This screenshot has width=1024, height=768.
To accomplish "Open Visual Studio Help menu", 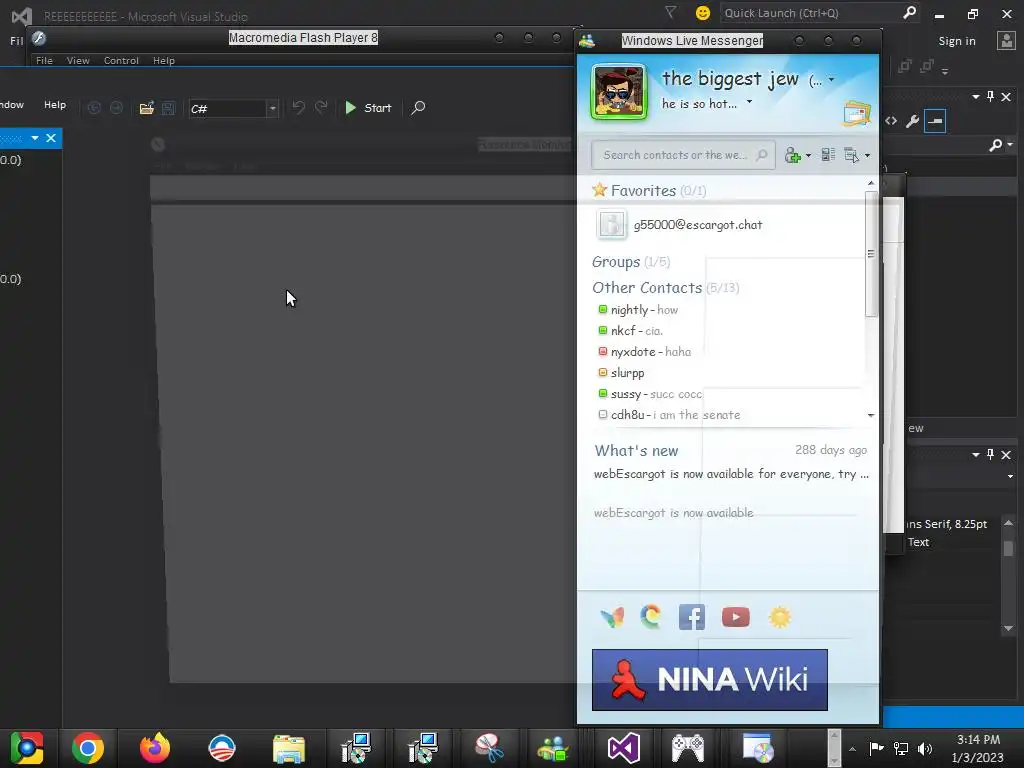I will click(55, 104).
